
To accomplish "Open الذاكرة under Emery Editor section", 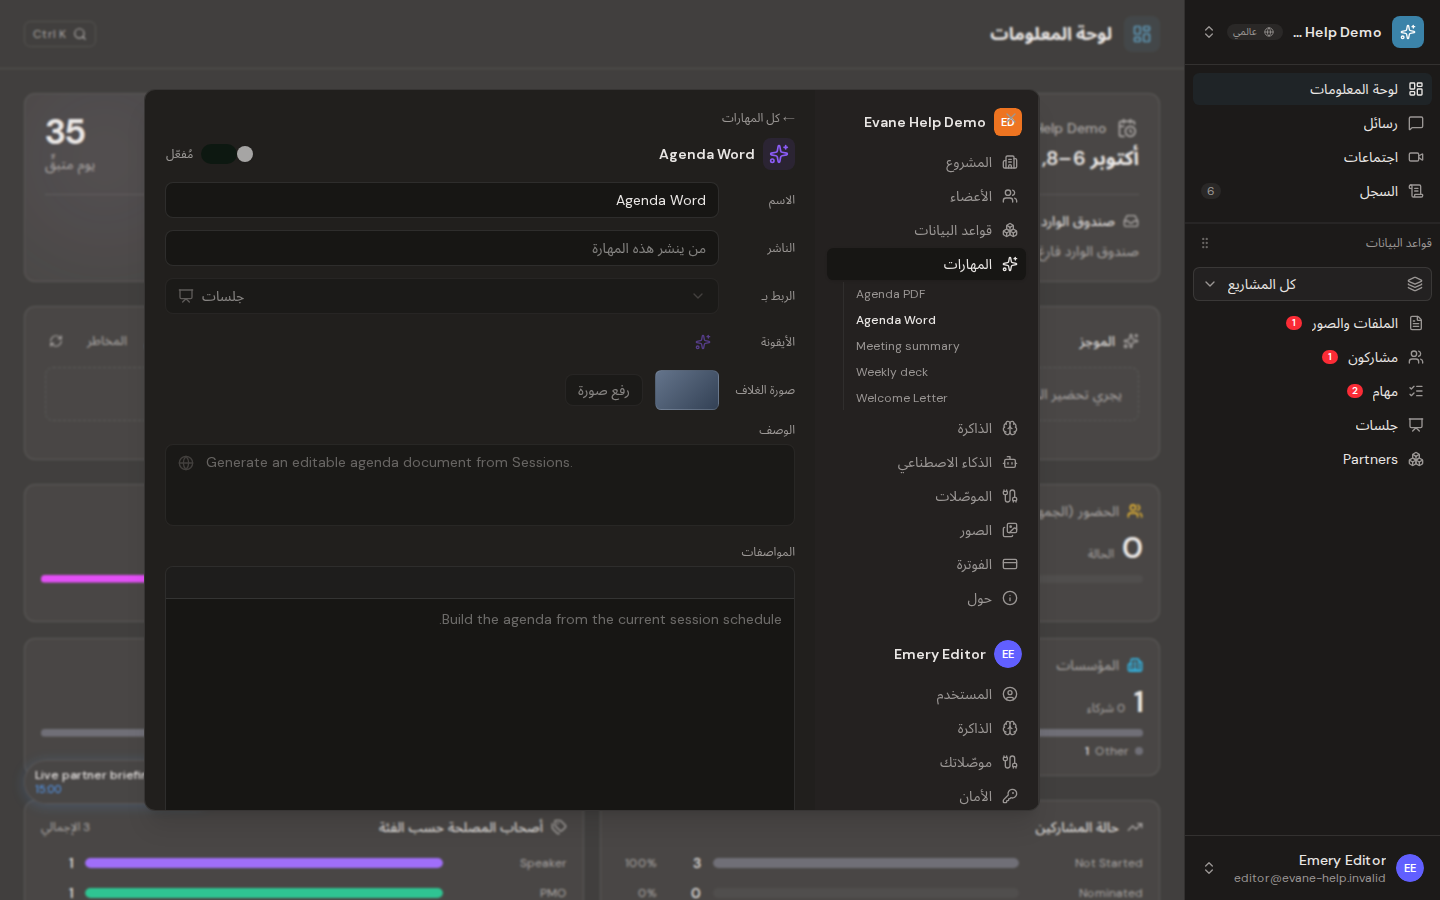I will tap(927, 728).
